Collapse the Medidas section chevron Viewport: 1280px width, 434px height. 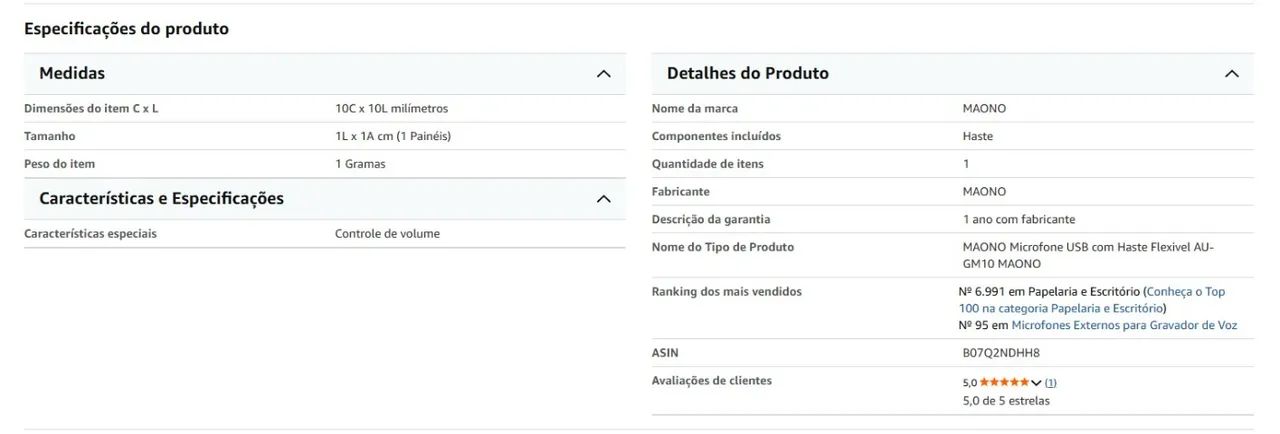click(x=603, y=74)
